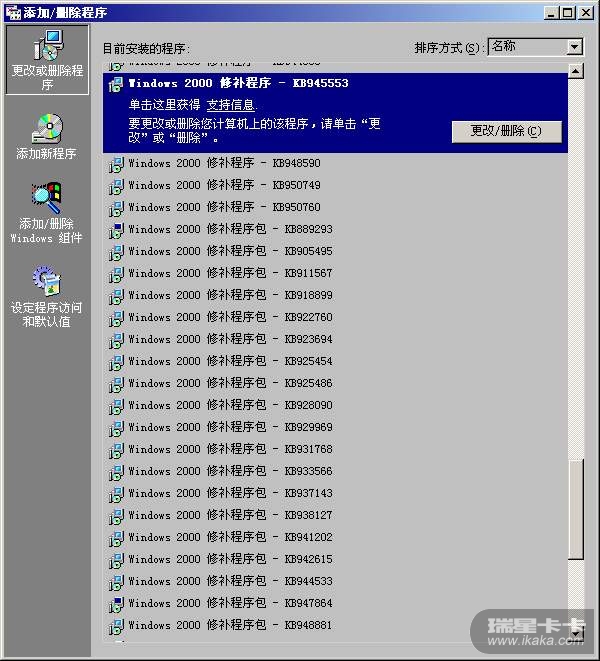Select the text 'Windows 2000 修补程序包 - KB929969'
Screen dimensions: 600x661
230,427
